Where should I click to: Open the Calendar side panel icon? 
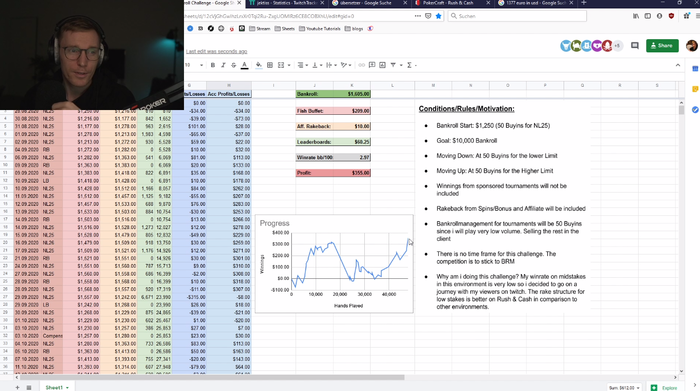(695, 69)
